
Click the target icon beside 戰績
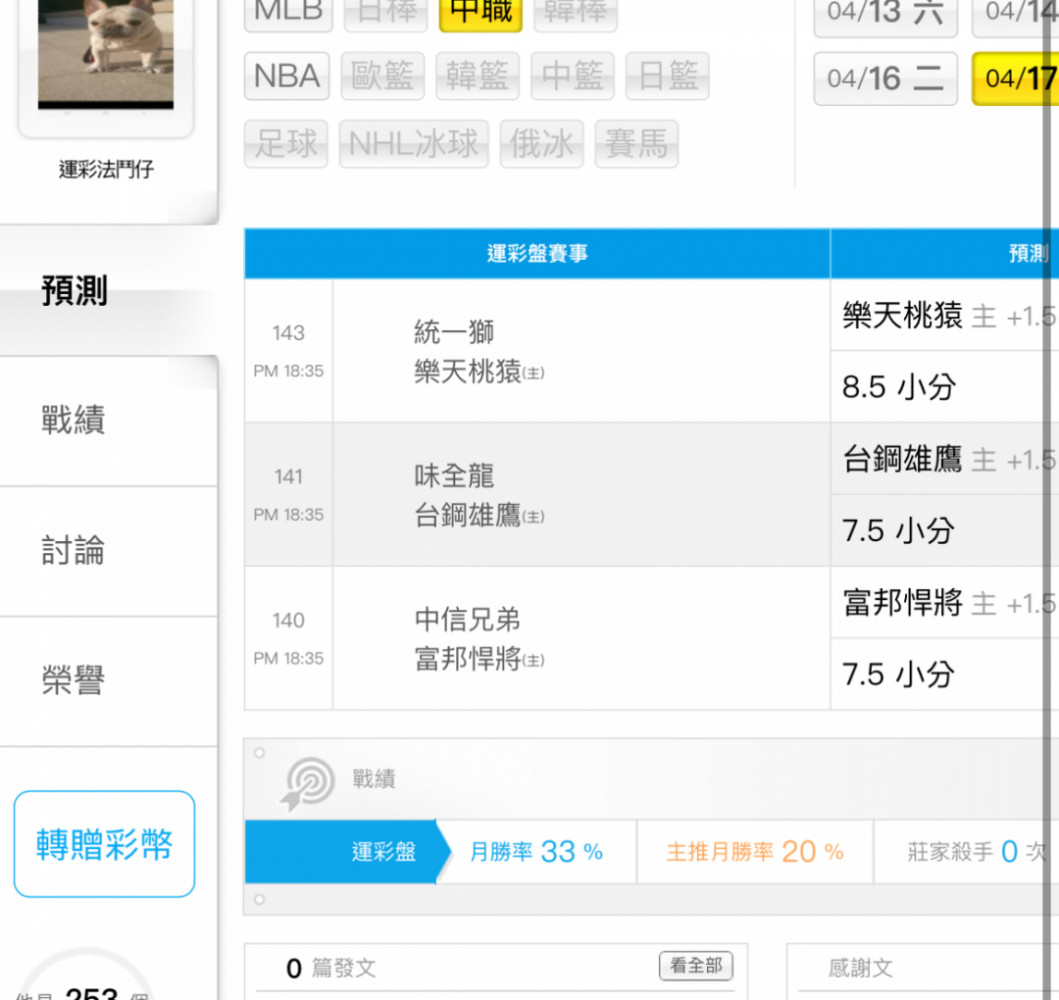pyautogui.click(x=307, y=783)
